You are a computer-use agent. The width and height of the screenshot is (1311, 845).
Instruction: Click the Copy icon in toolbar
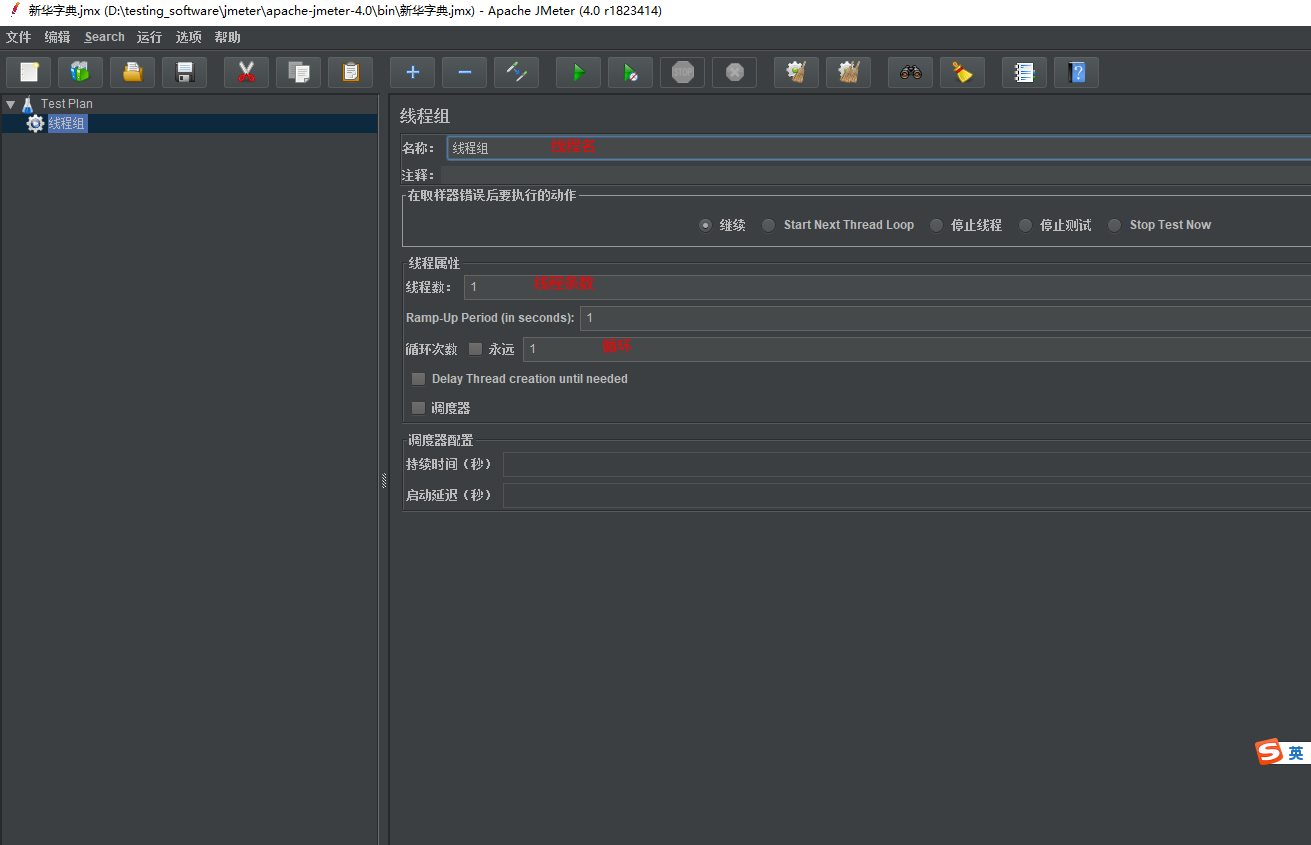point(299,72)
